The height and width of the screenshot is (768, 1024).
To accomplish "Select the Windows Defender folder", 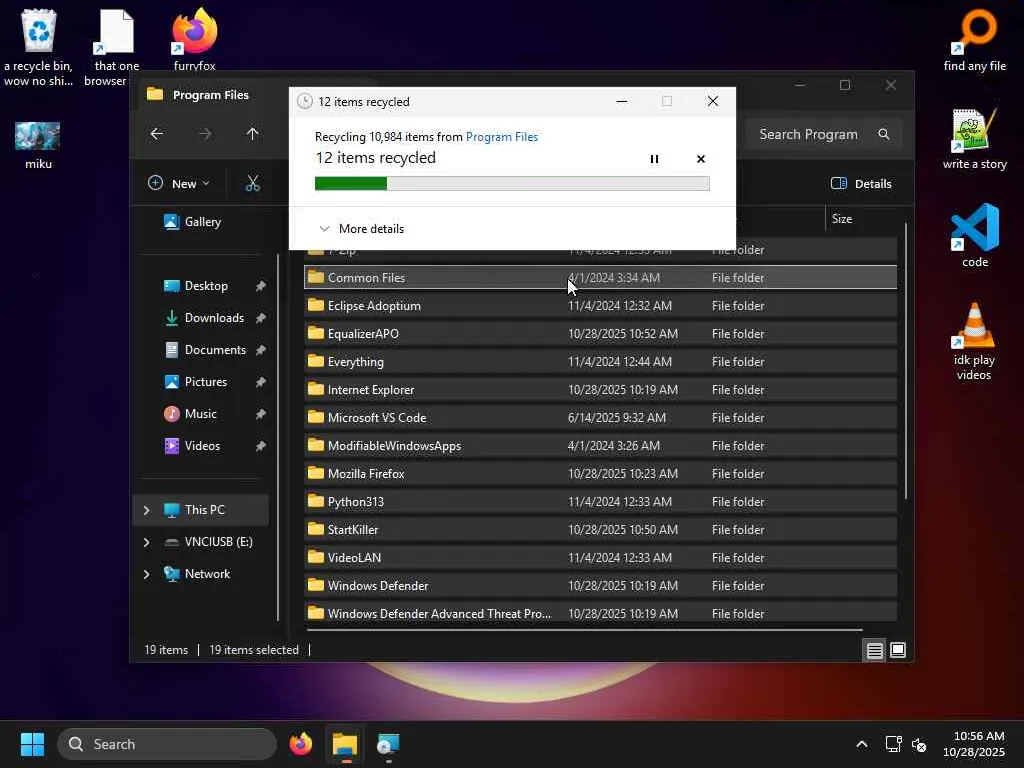I will (x=600, y=586).
